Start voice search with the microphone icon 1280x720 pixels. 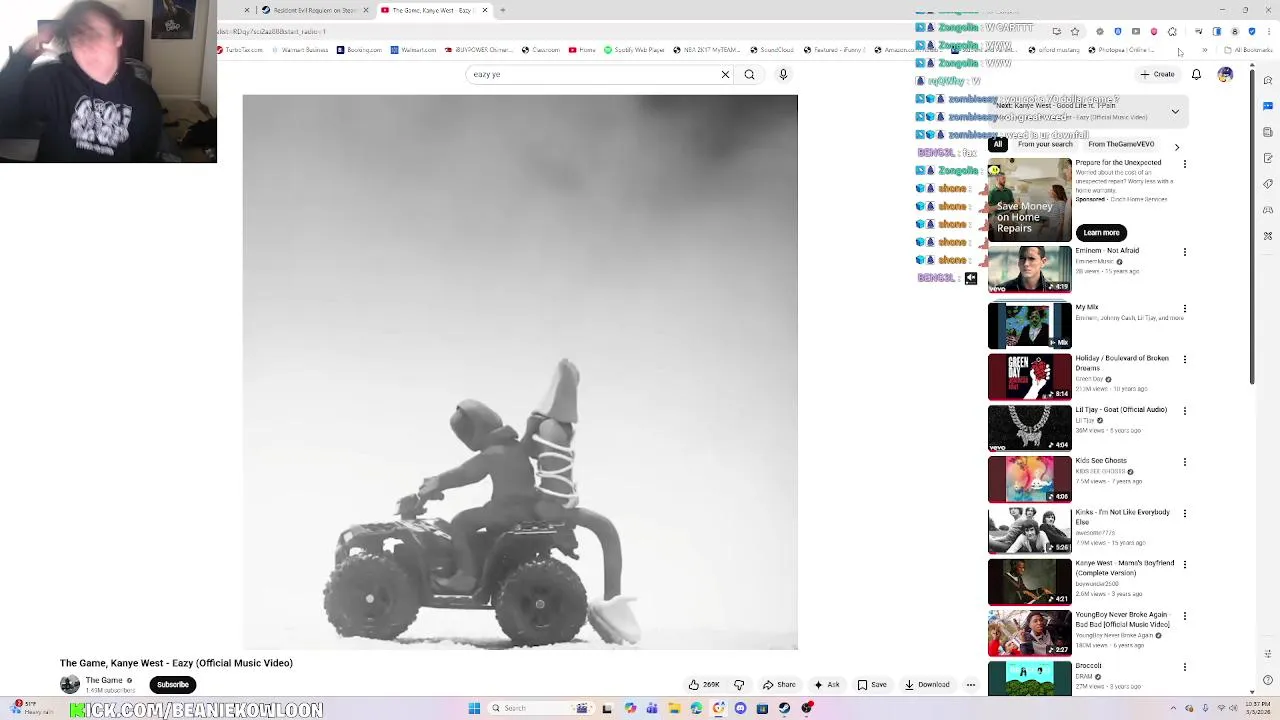783,74
